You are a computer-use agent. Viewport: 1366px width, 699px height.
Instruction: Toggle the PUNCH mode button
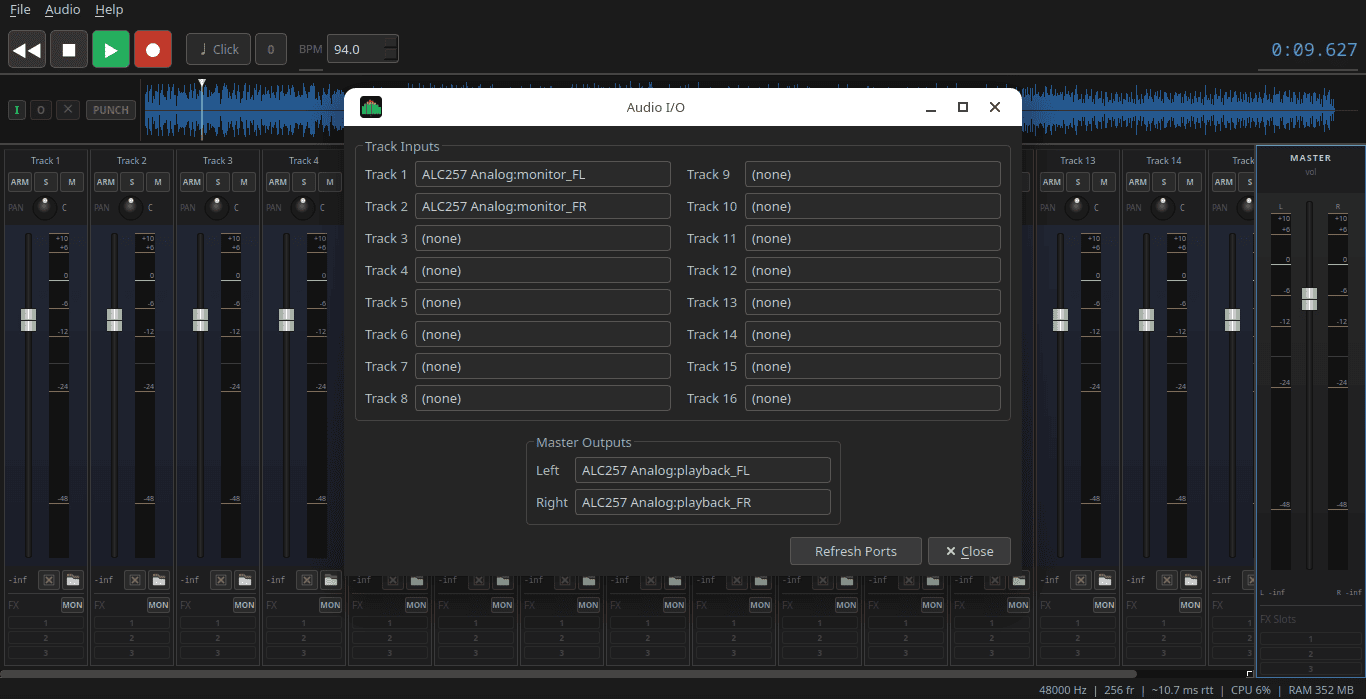[x=110, y=110]
